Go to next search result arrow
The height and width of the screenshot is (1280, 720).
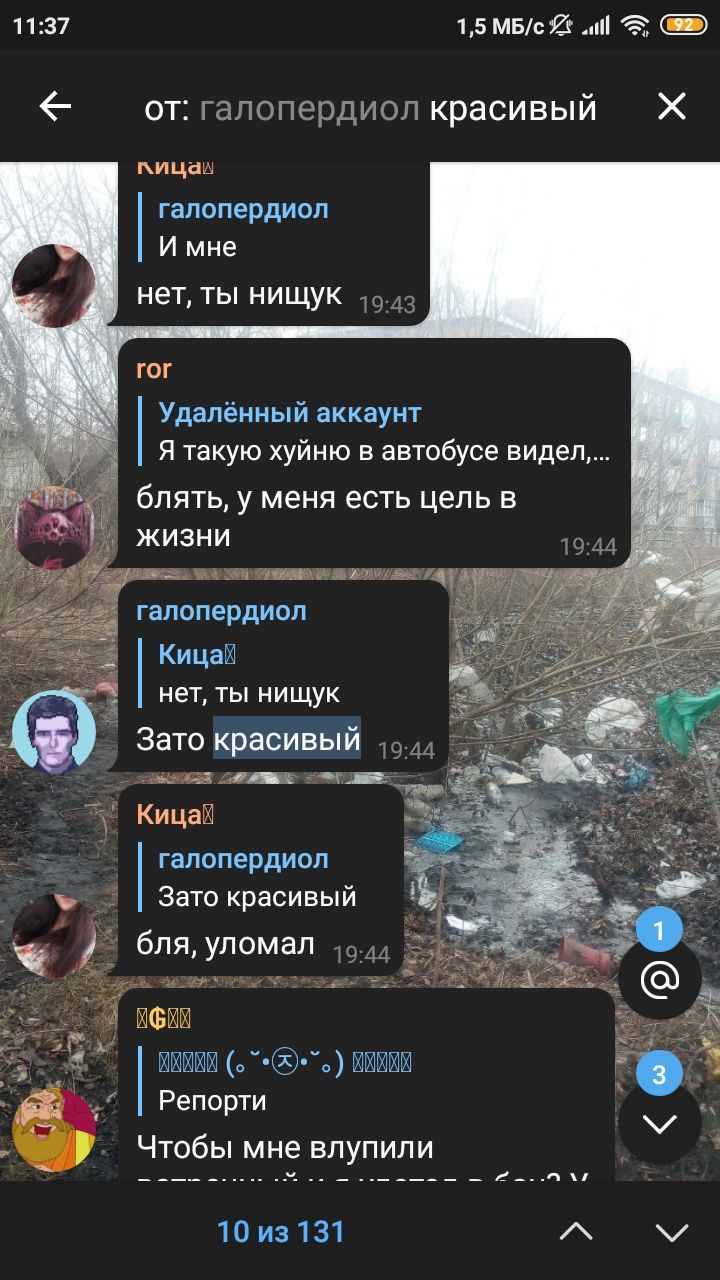[x=671, y=1231]
